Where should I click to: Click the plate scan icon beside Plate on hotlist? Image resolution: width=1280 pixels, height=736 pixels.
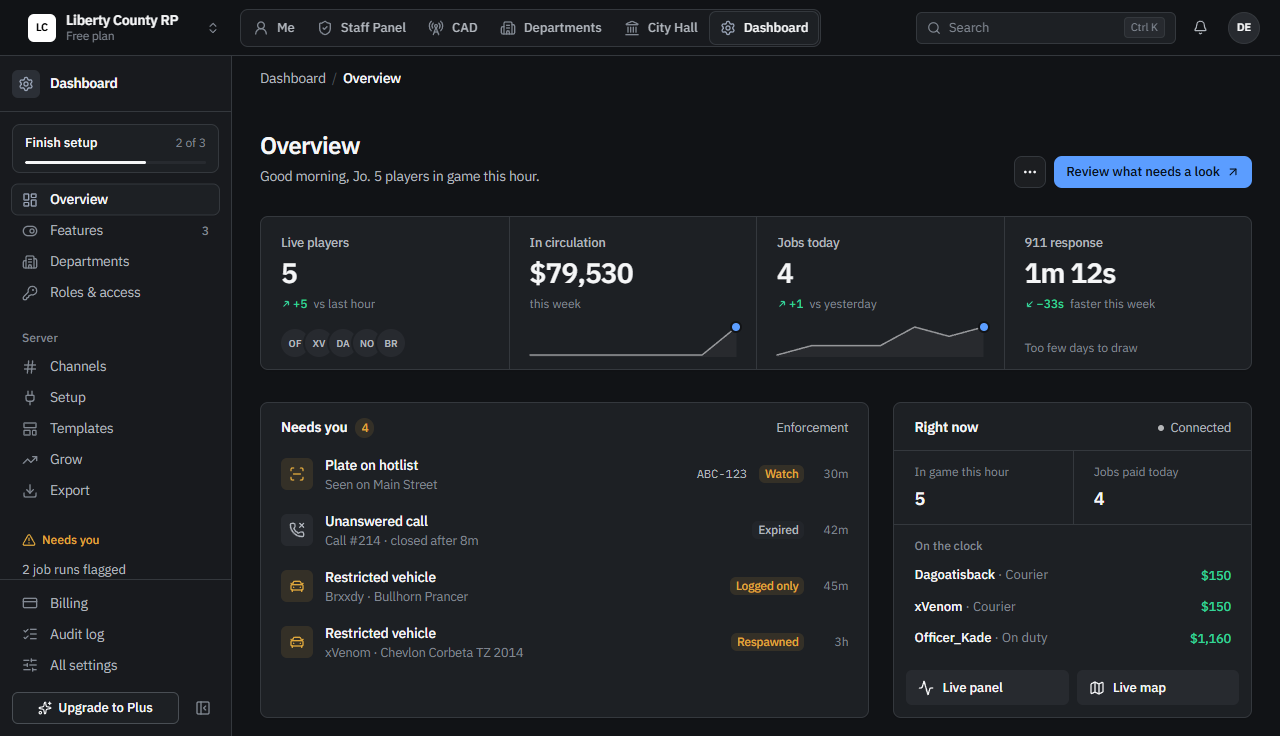pos(297,474)
